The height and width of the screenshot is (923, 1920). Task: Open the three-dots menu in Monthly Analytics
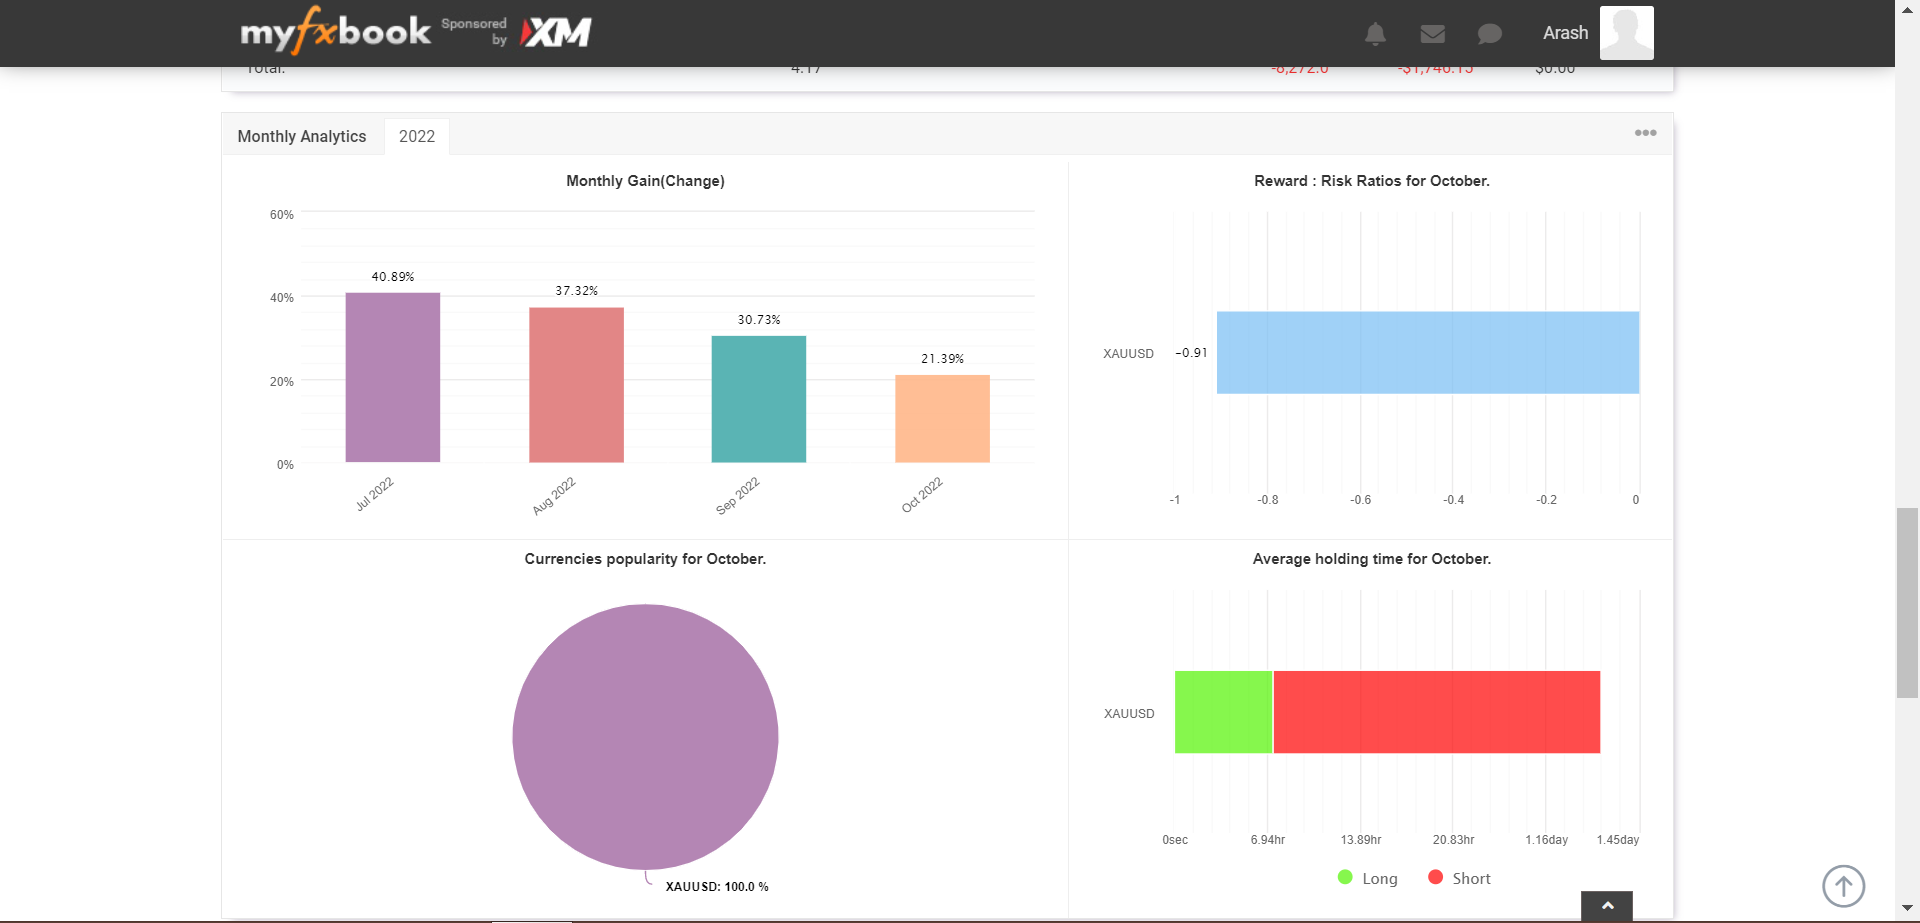[1645, 133]
